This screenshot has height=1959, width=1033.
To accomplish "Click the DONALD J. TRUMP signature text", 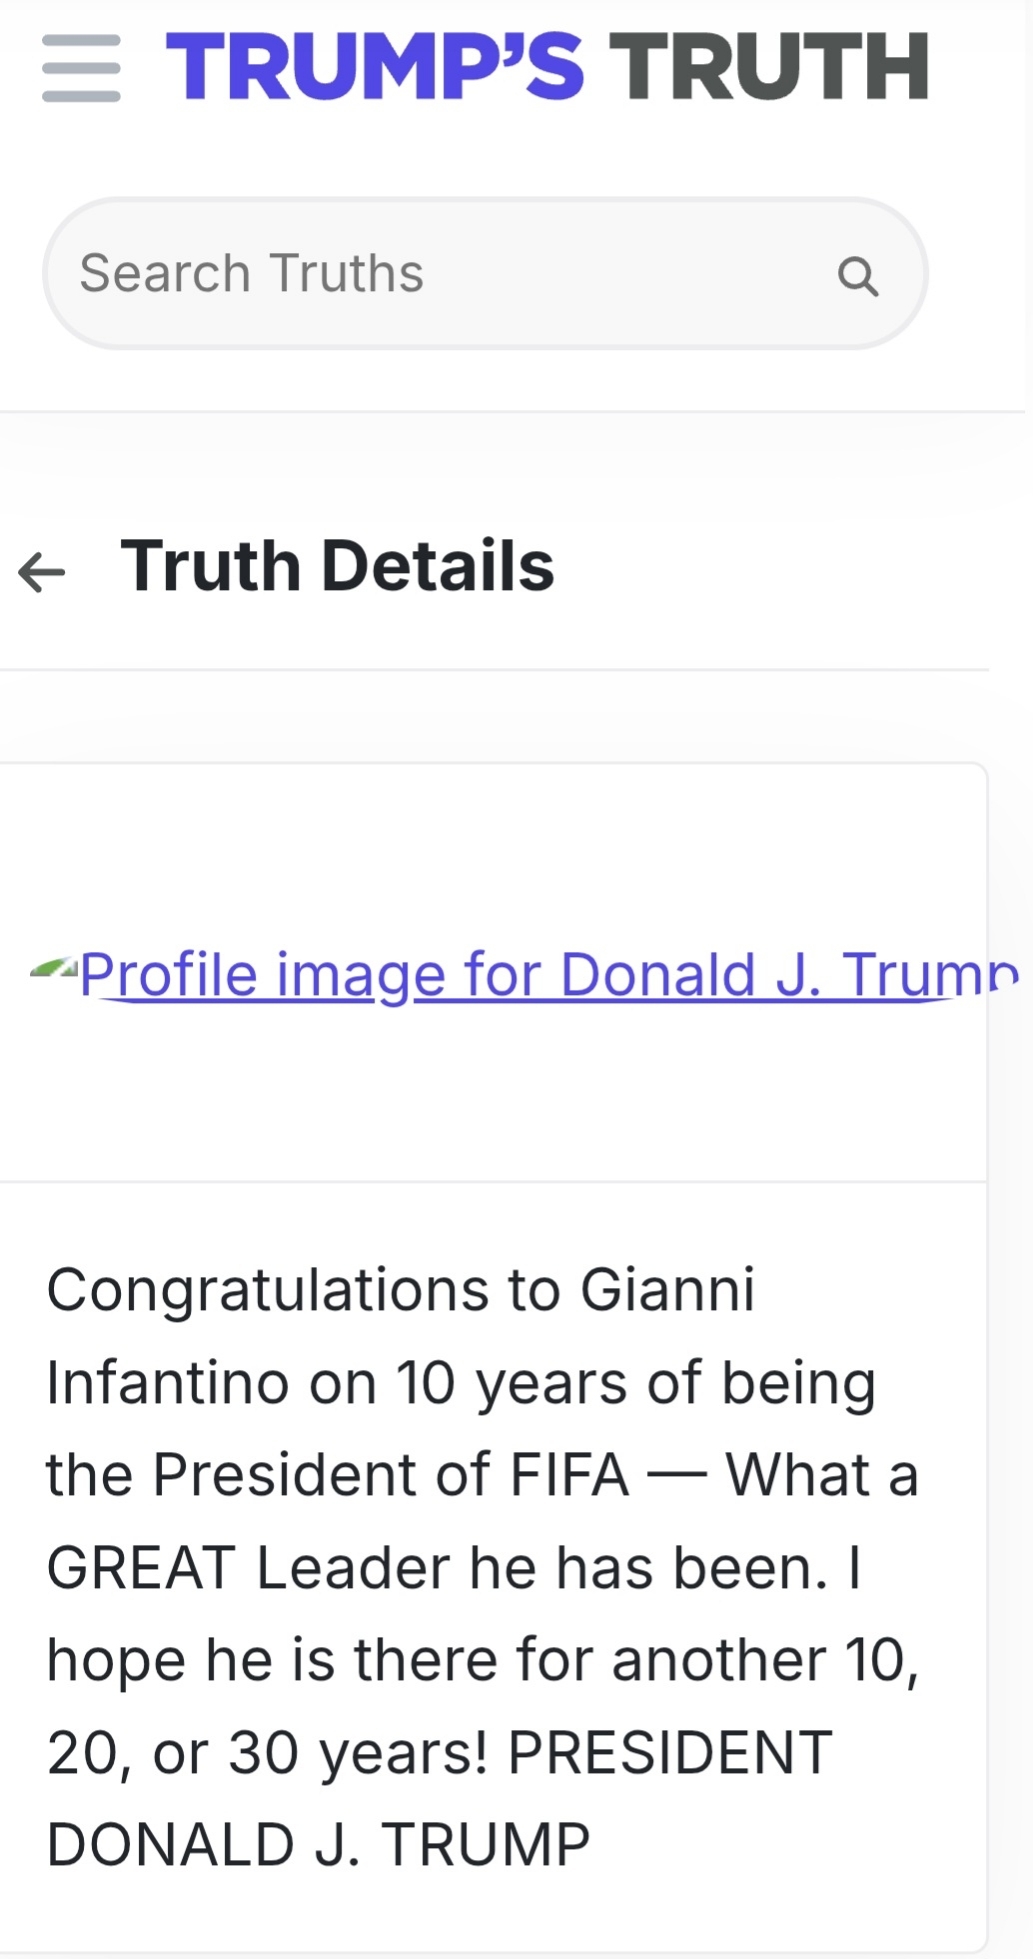I will click(x=318, y=1844).
